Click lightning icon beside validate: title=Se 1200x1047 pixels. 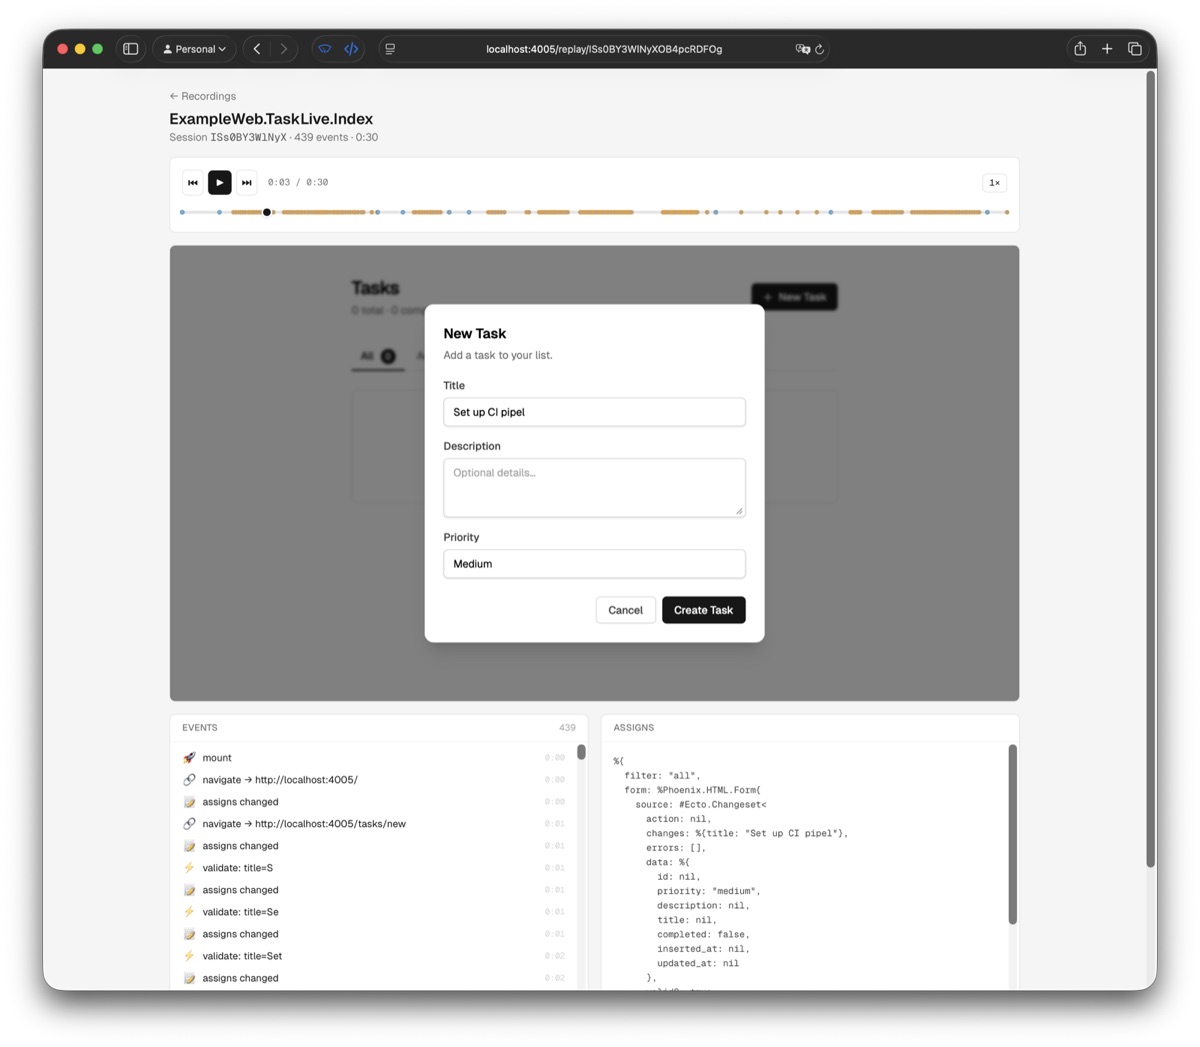coord(189,912)
